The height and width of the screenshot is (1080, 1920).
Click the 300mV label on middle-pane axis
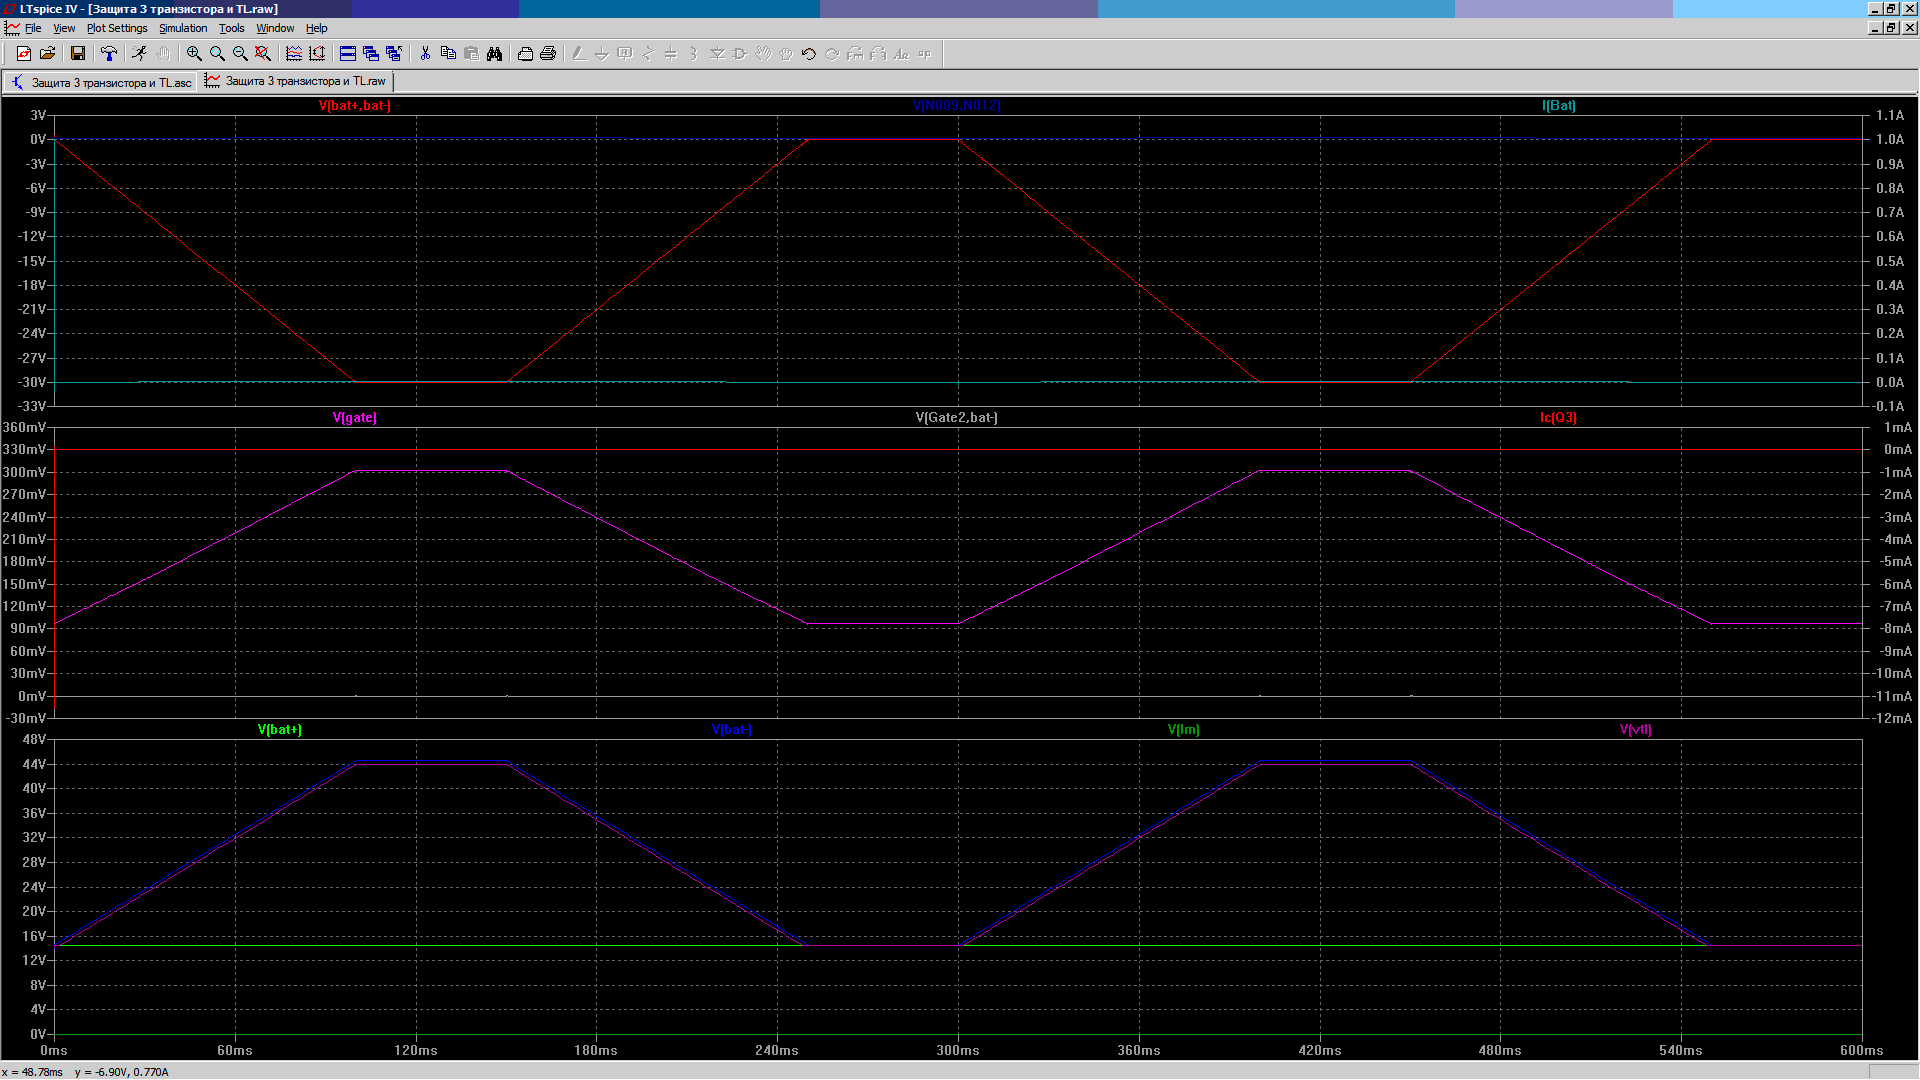click(24, 472)
